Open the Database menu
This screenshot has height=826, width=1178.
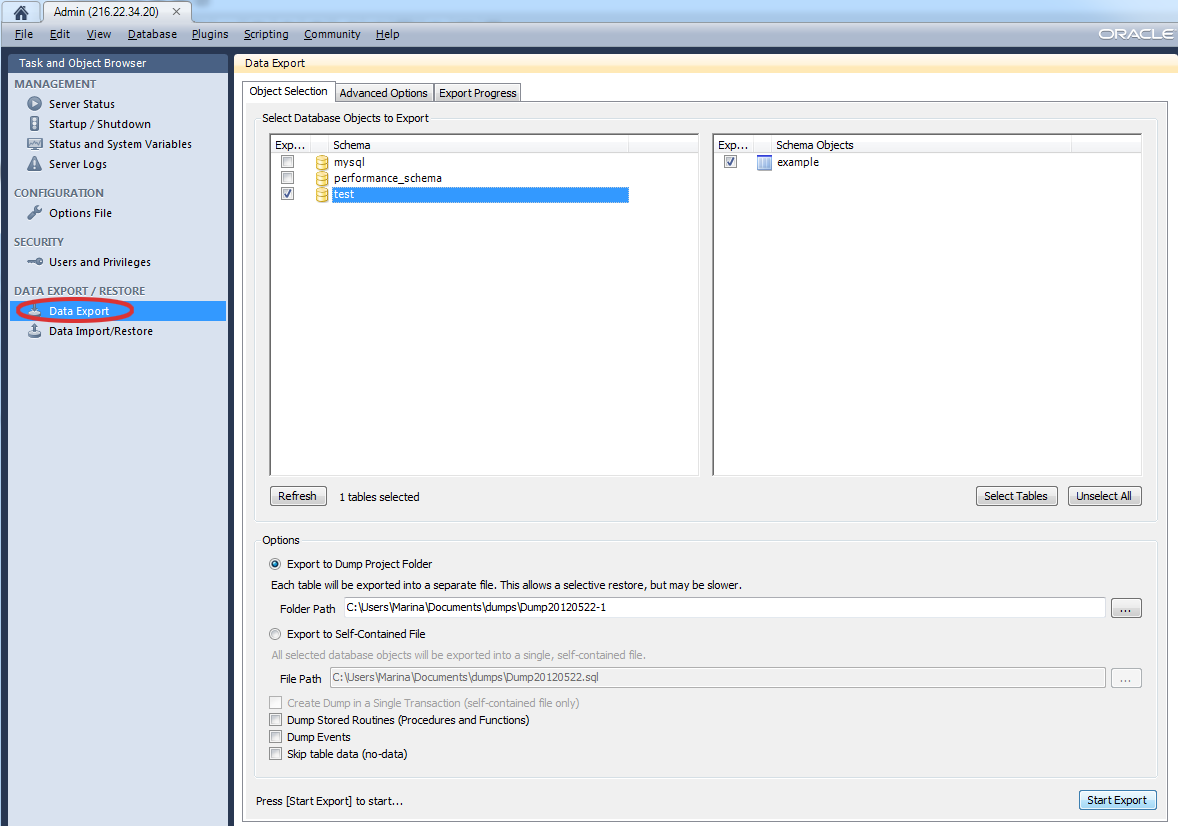[152, 34]
